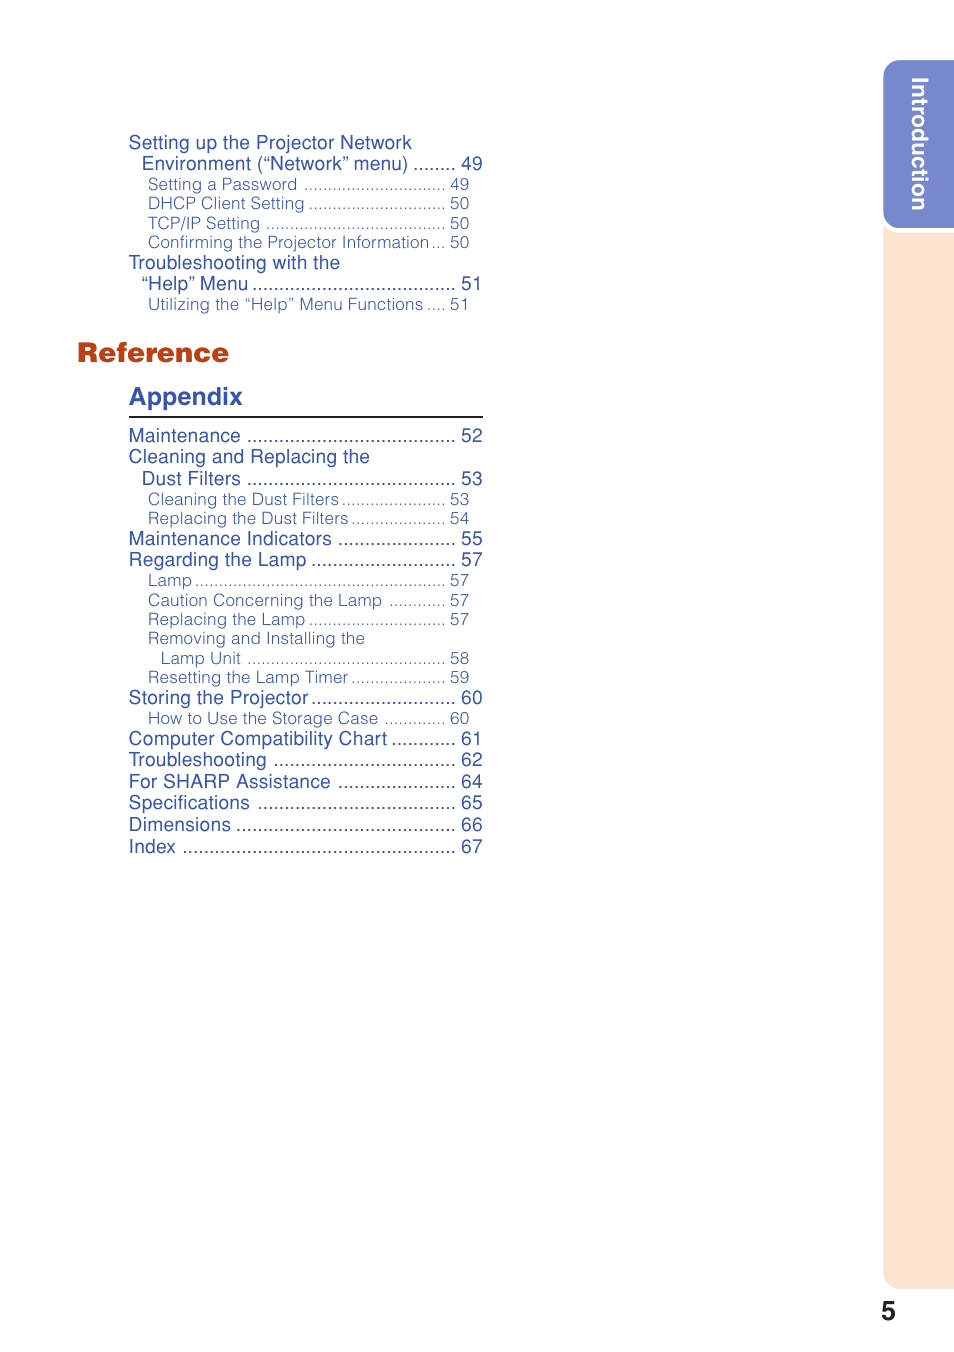Open Maintenance Indicators on page 55

pyautogui.click(x=230, y=539)
